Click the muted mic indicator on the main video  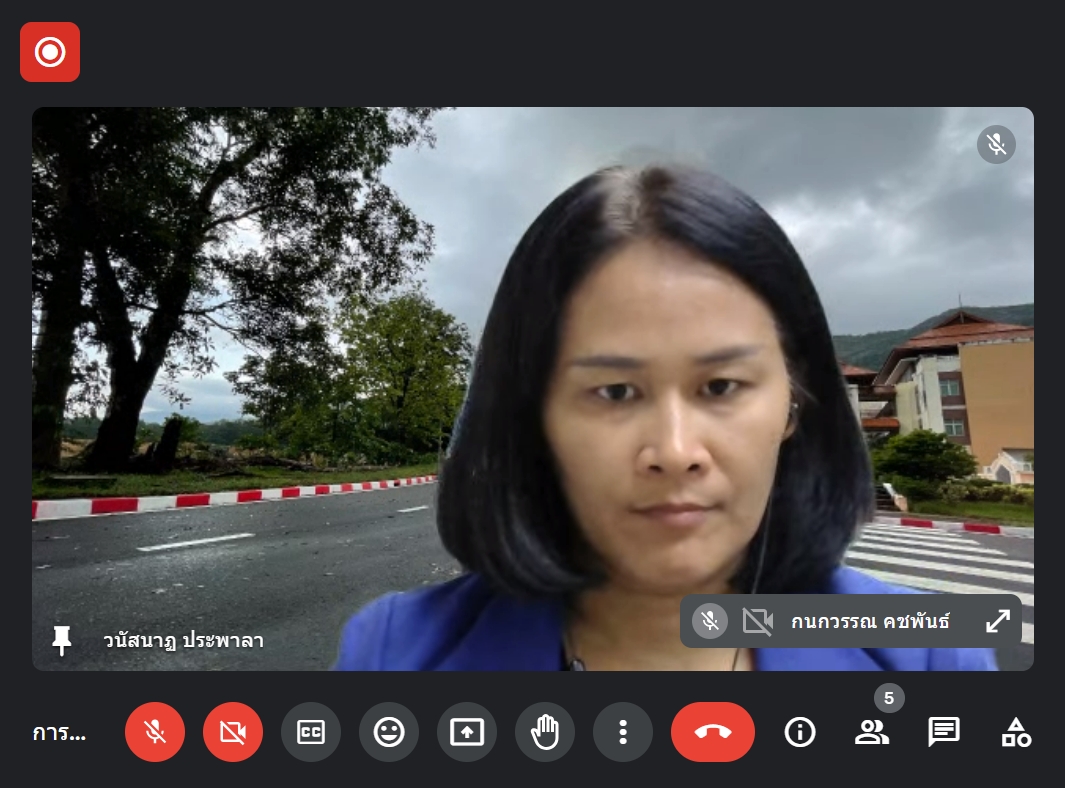(996, 145)
